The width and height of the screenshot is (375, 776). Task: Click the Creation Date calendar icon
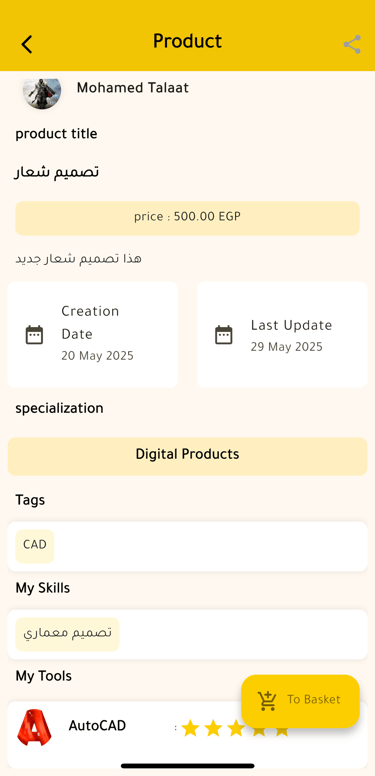34,335
